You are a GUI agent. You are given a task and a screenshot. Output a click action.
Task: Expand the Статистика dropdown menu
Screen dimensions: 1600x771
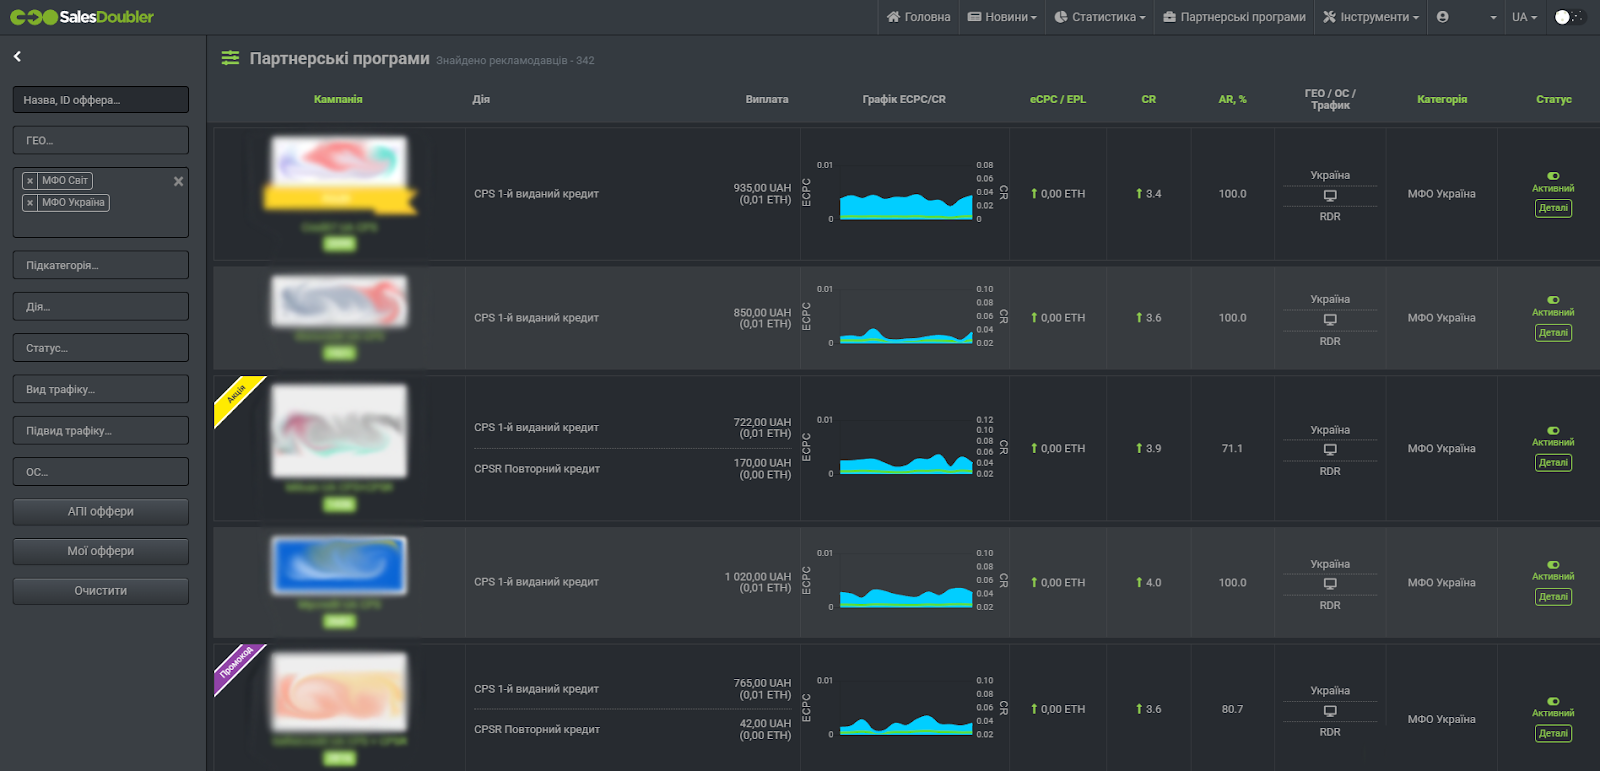1100,17
